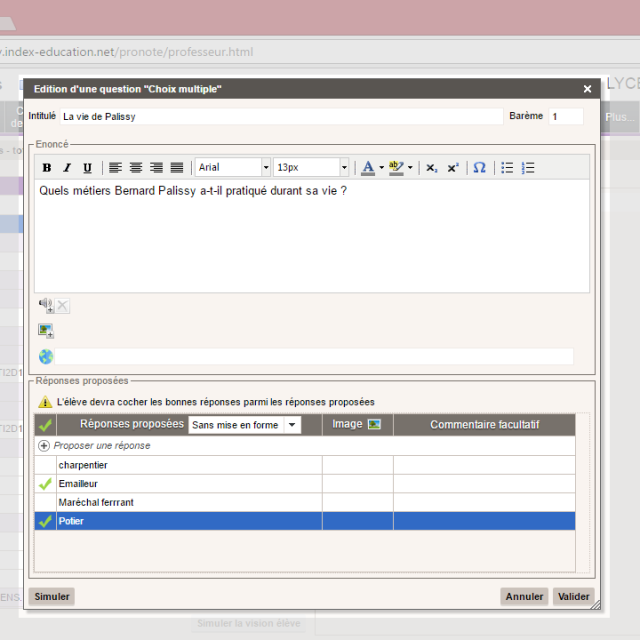Open the 'Sans mise en forme' dropdown

point(245,425)
